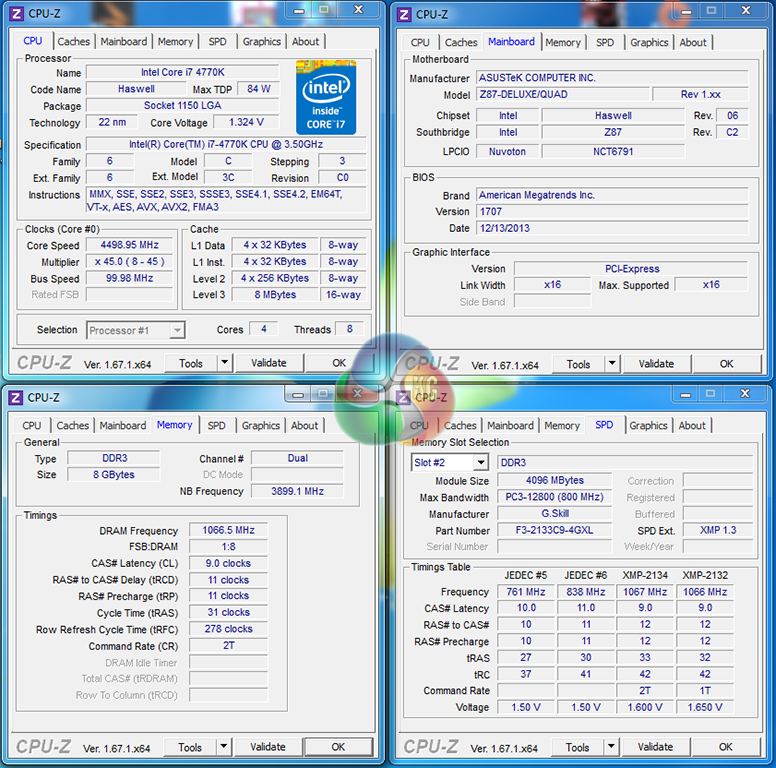Click the CPU-Z logo icon in CPU window title bar

pos(16,14)
